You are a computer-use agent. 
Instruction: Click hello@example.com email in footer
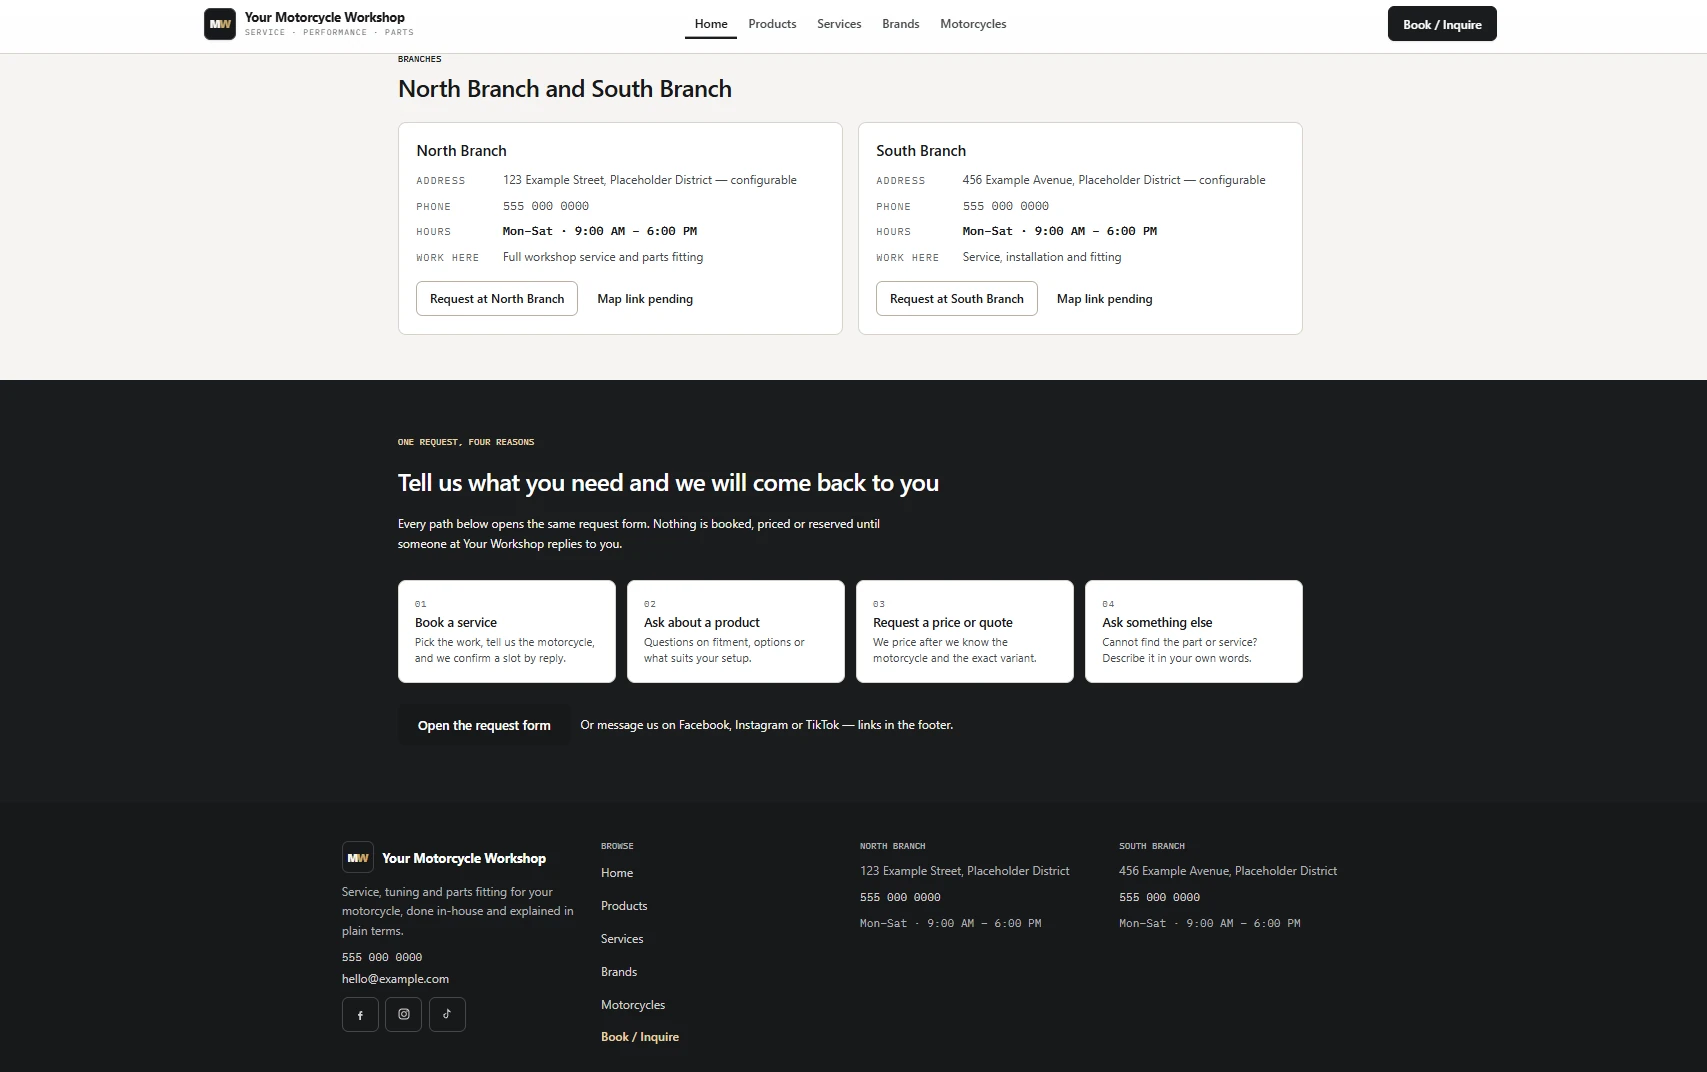(395, 979)
